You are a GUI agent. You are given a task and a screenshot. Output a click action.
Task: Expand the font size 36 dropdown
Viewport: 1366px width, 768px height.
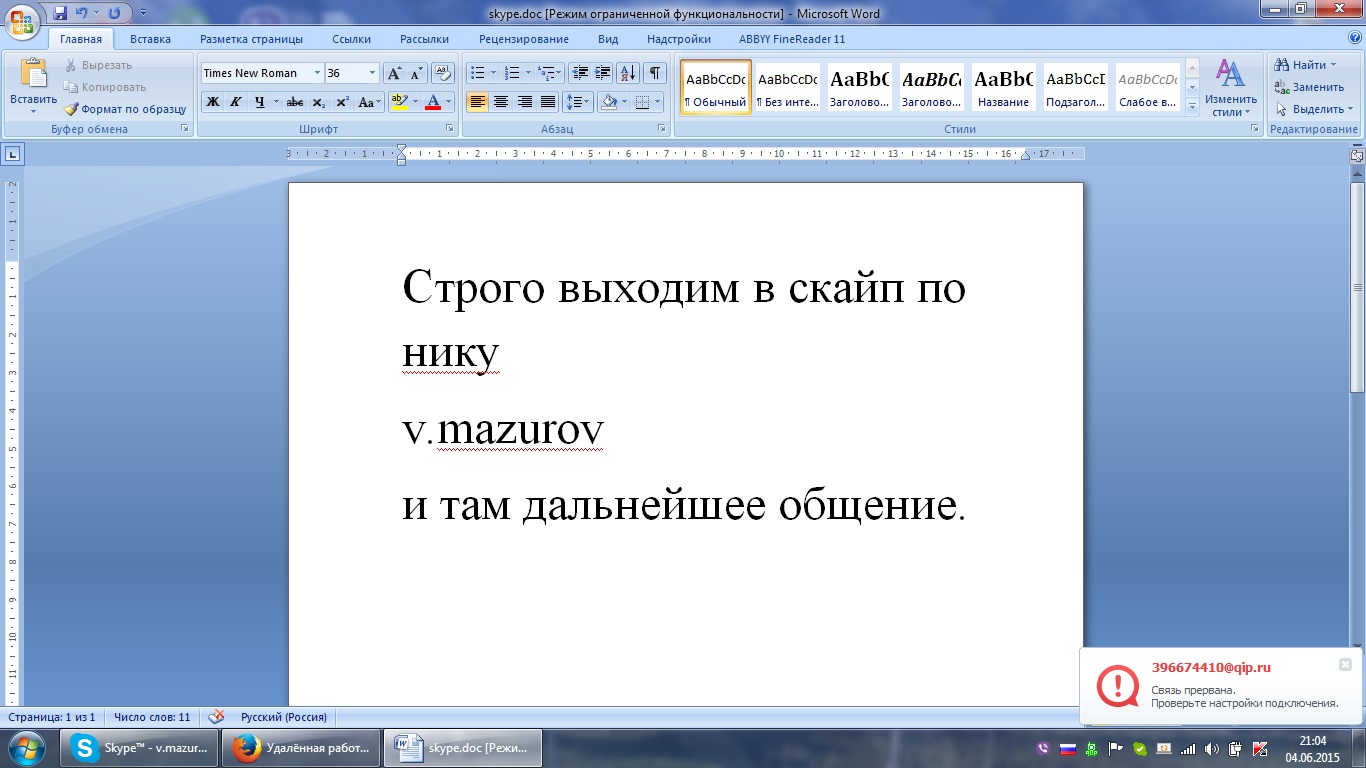click(x=373, y=73)
